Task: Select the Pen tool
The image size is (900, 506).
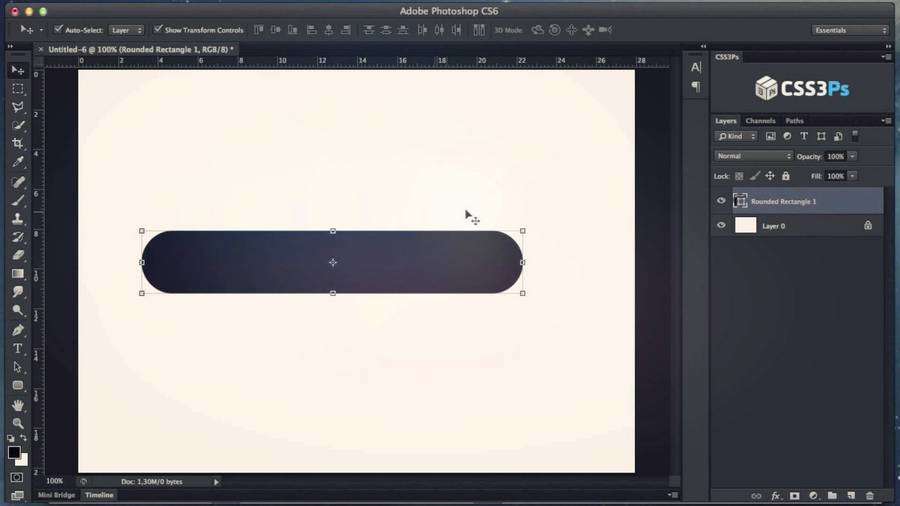Action: (x=18, y=330)
